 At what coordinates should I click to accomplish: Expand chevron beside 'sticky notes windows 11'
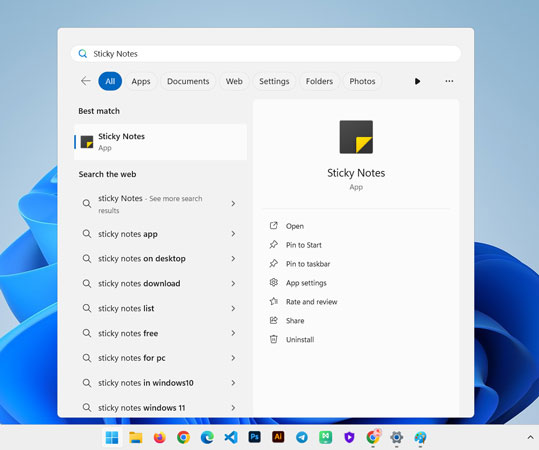click(233, 408)
